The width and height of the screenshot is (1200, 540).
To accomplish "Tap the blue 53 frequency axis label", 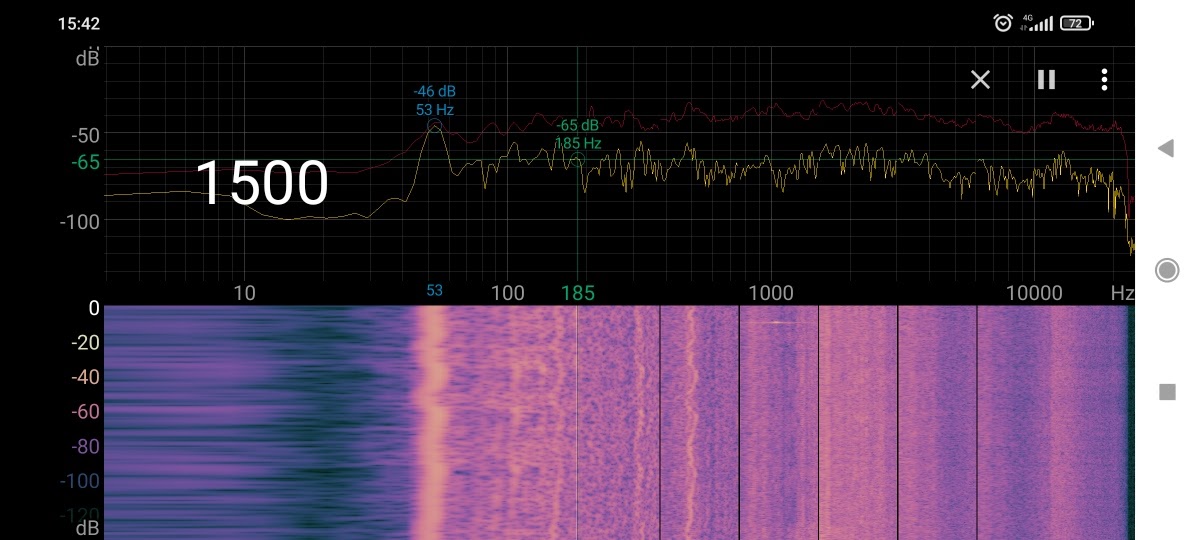I will (x=435, y=291).
